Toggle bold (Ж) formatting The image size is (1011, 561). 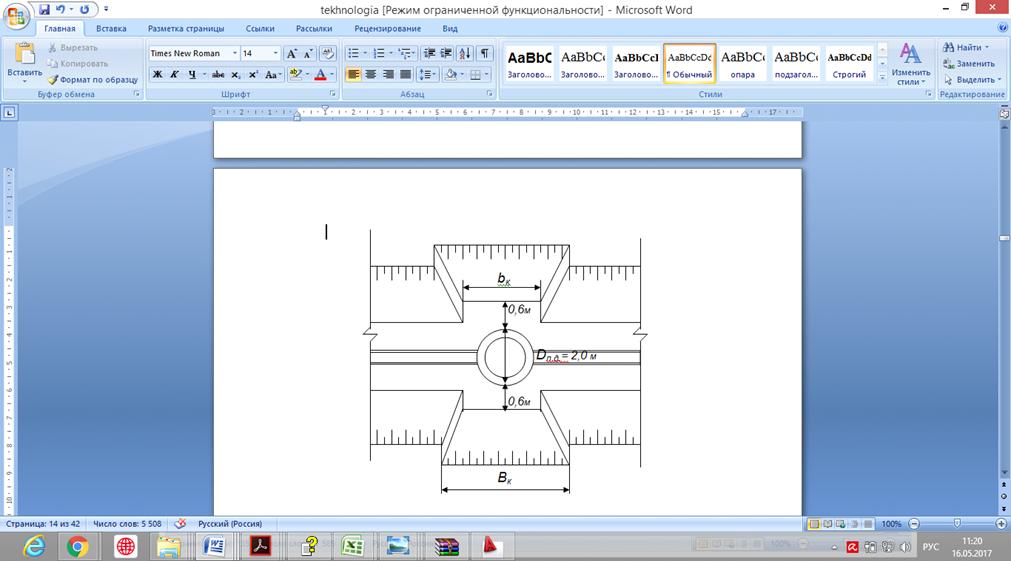[x=157, y=74]
